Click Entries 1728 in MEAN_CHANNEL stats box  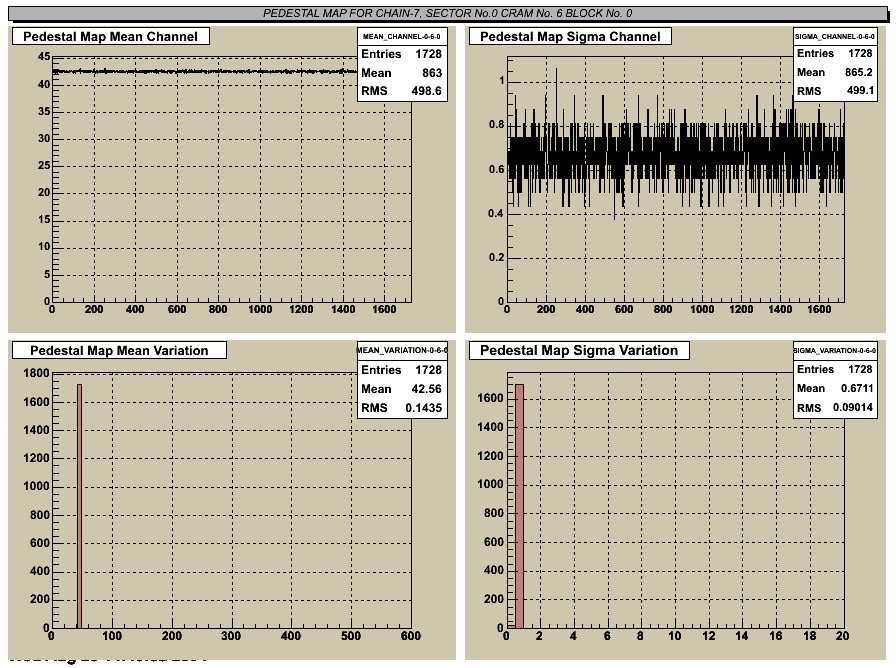pyautogui.click(x=402, y=54)
